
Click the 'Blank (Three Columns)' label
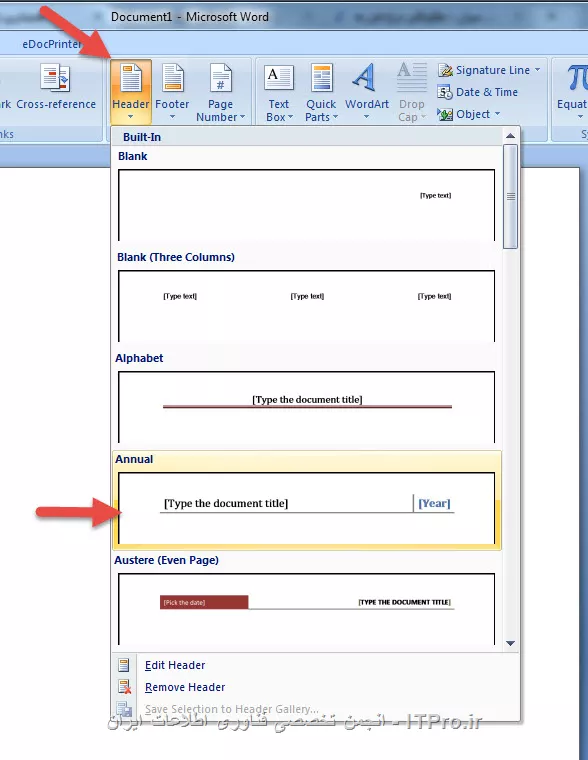[x=176, y=257]
